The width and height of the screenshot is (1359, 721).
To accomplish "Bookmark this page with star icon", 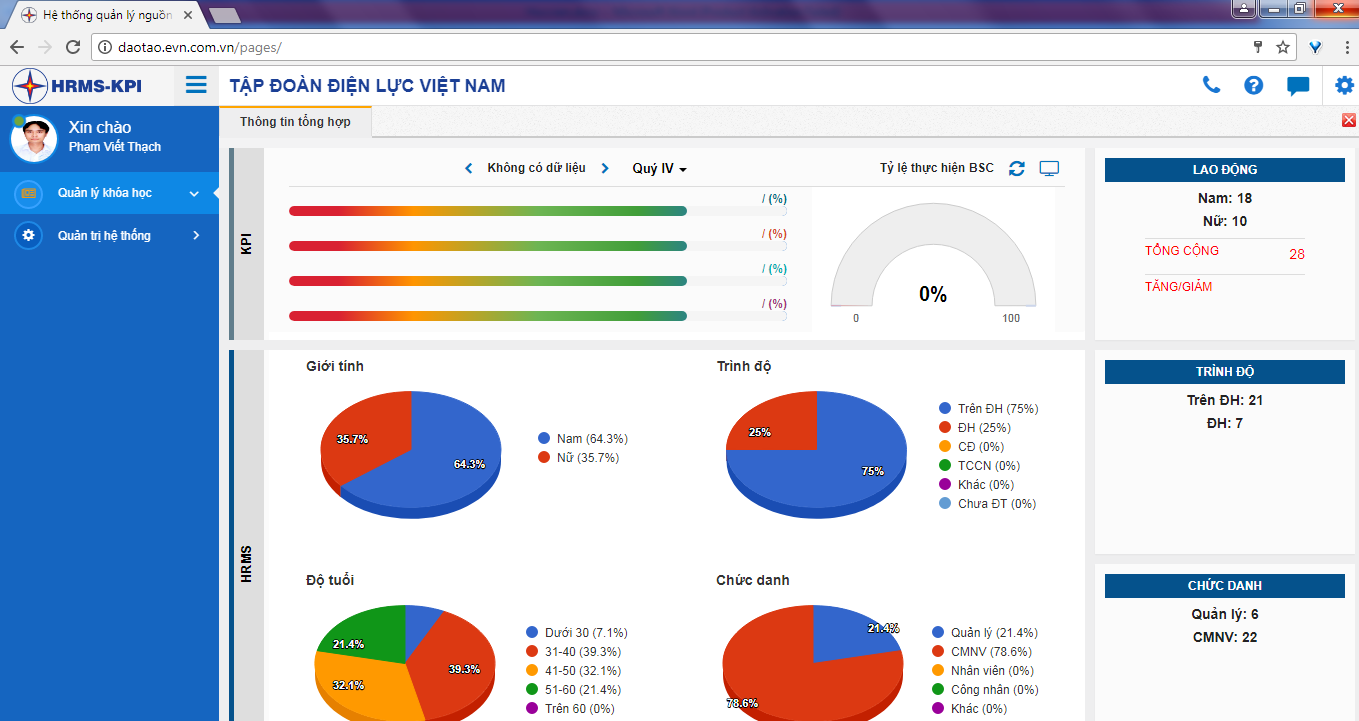I will pos(1283,47).
